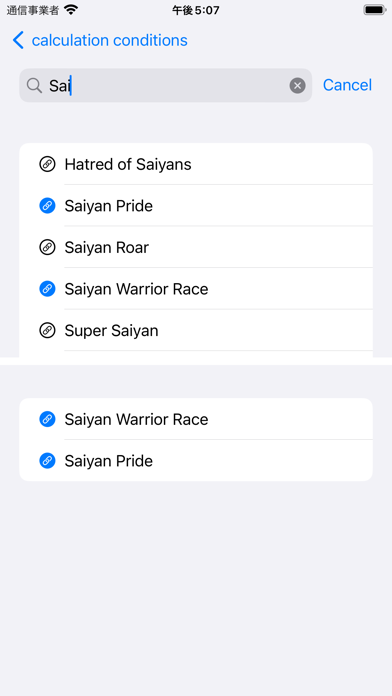Select the Saiyan Roar result text
Viewport: 392px width, 696px height.
pos(107,247)
